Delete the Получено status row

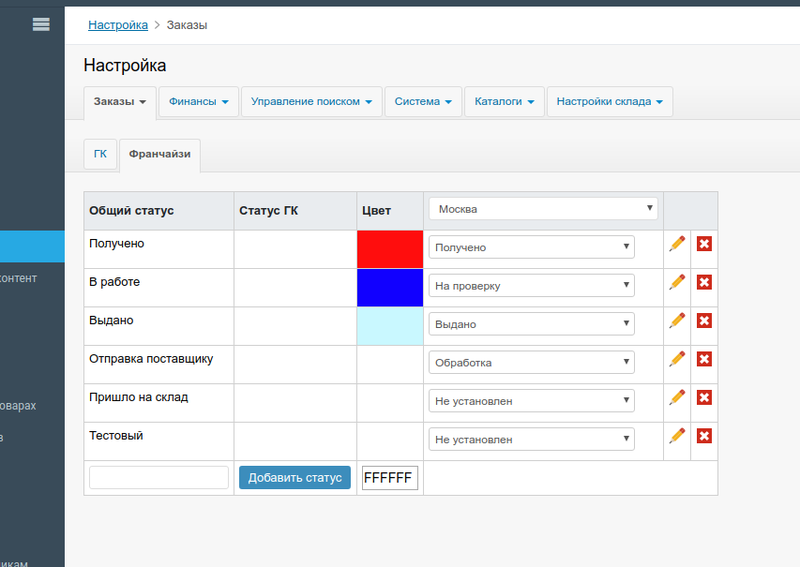(704, 244)
